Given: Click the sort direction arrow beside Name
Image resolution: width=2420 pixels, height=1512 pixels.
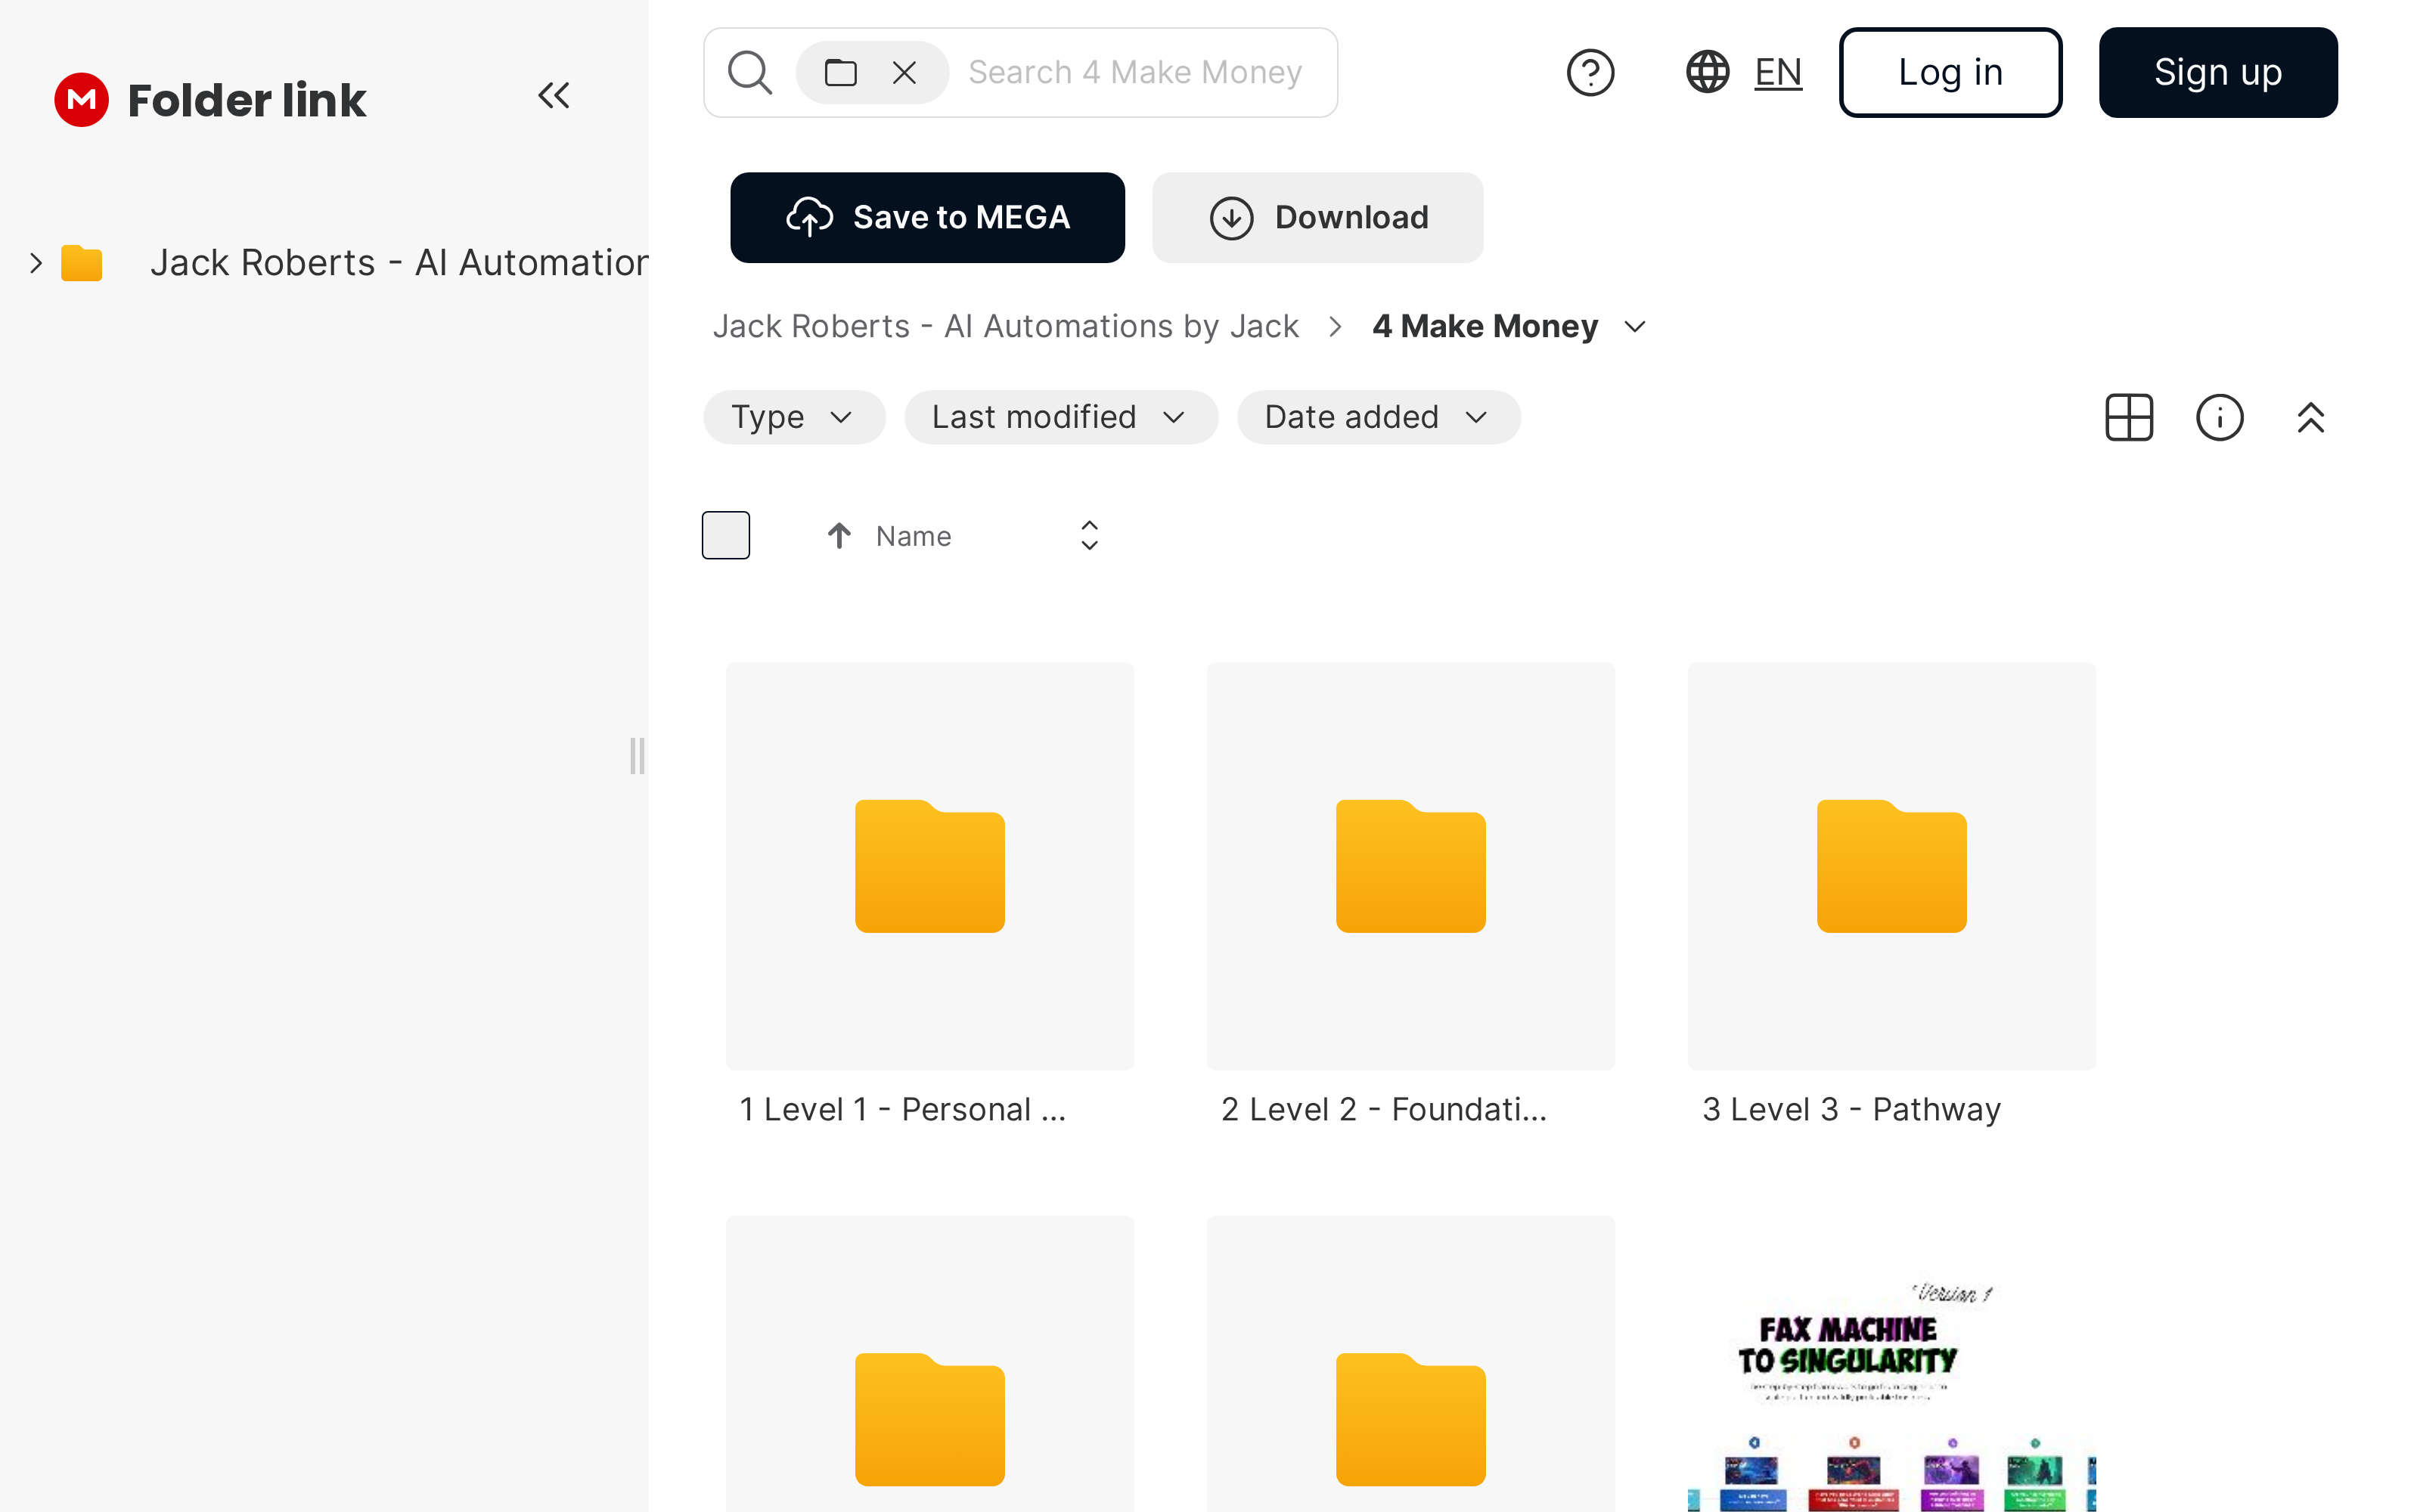Looking at the screenshot, I should click(x=839, y=536).
